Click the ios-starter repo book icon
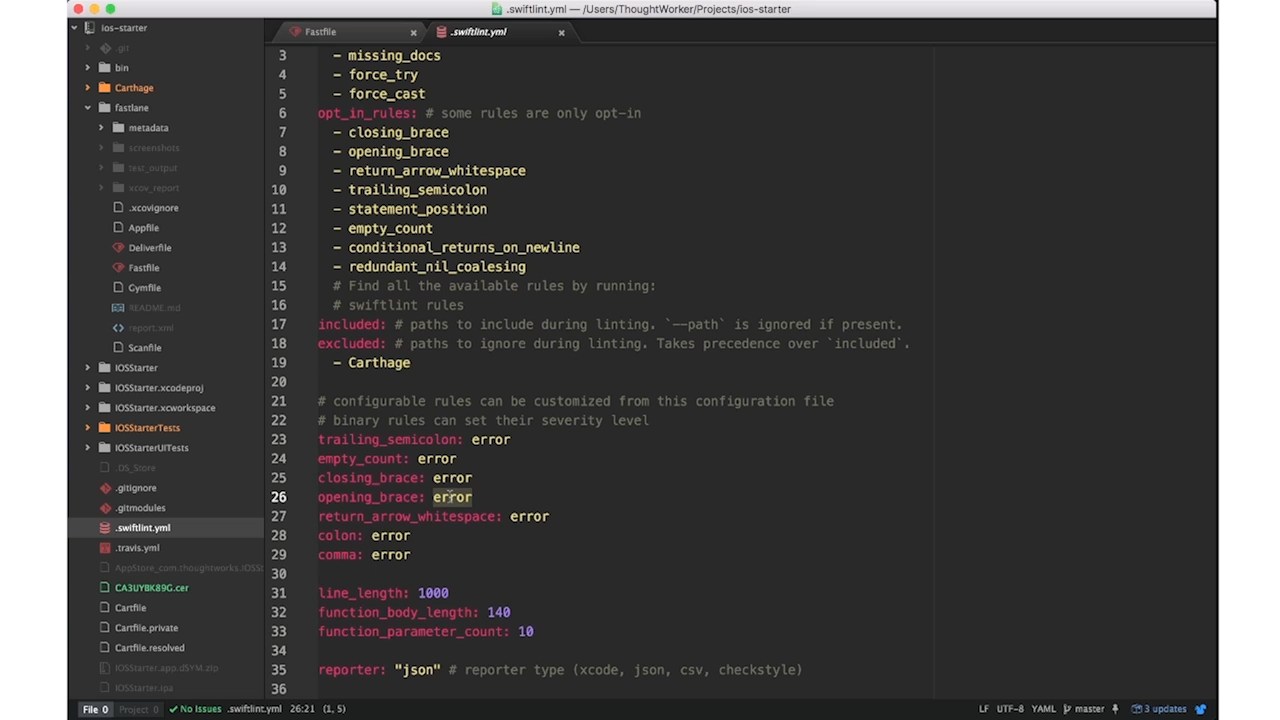 pyautogui.click(x=90, y=28)
